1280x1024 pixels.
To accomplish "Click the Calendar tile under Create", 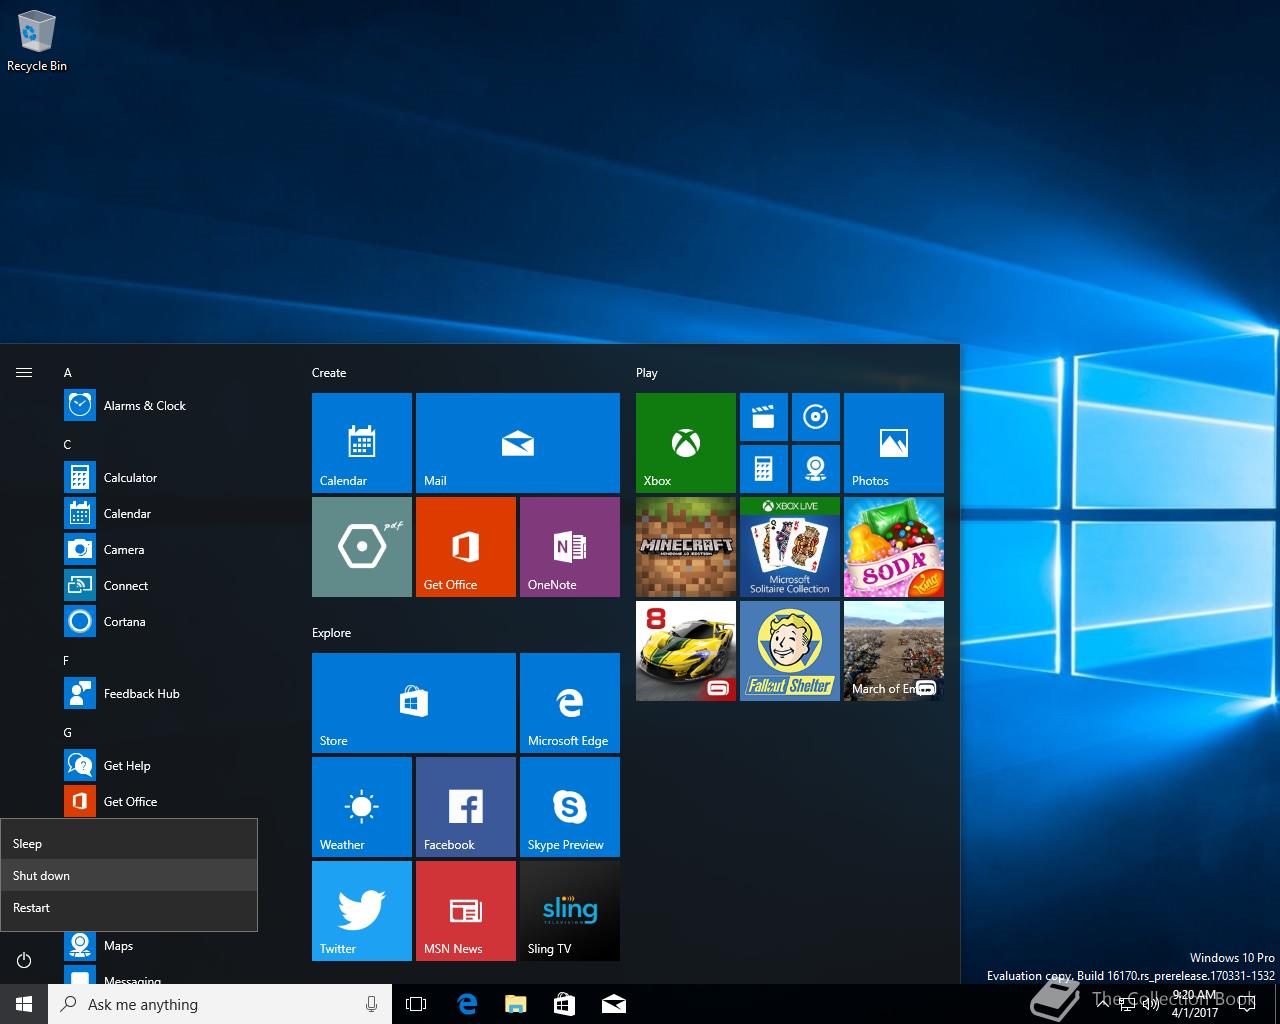I will point(362,443).
